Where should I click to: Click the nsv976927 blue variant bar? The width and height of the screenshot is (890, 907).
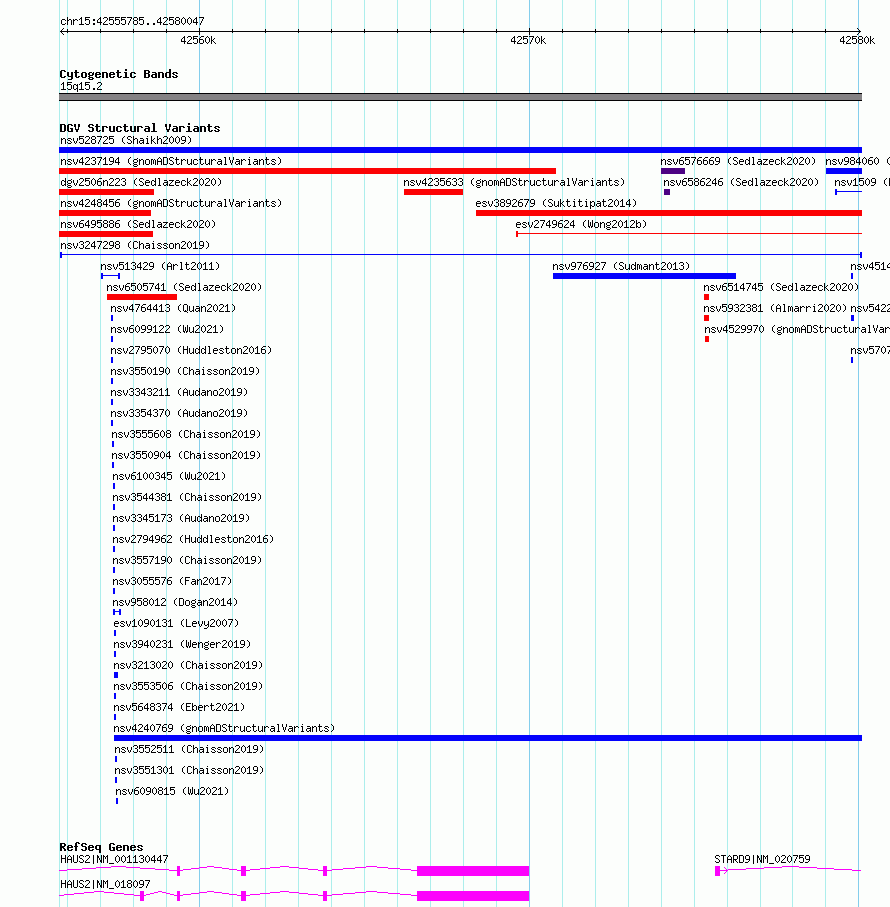(644, 276)
